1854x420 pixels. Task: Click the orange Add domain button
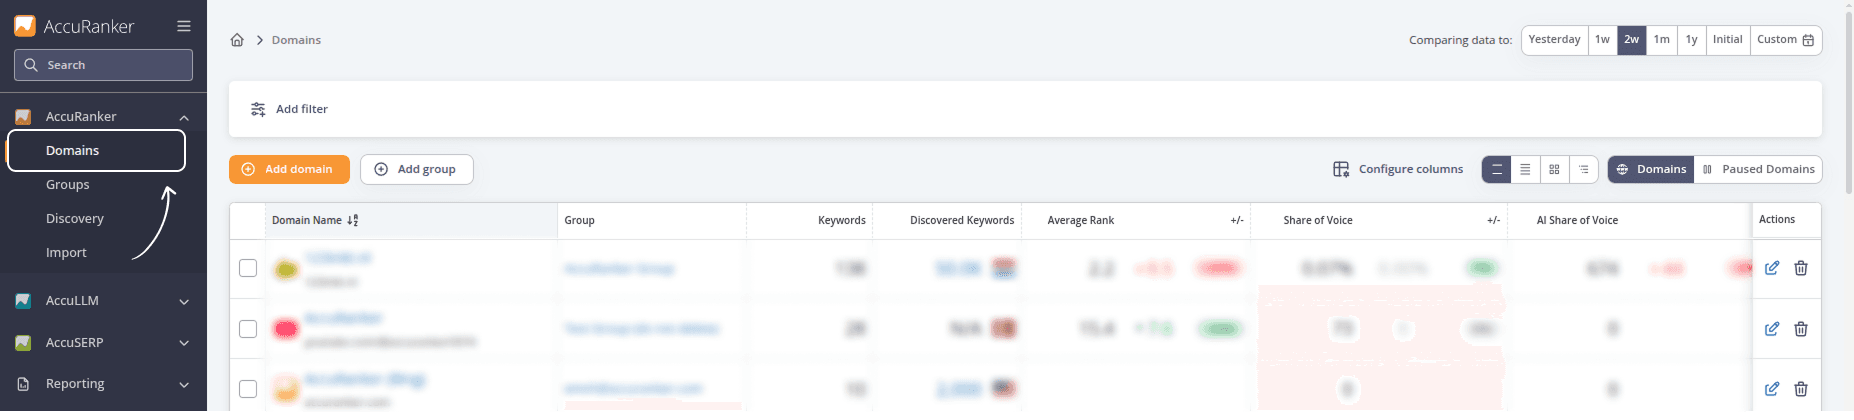[289, 170]
